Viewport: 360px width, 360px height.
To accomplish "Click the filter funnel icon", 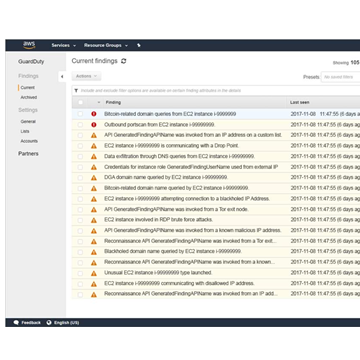I will coord(76,91).
